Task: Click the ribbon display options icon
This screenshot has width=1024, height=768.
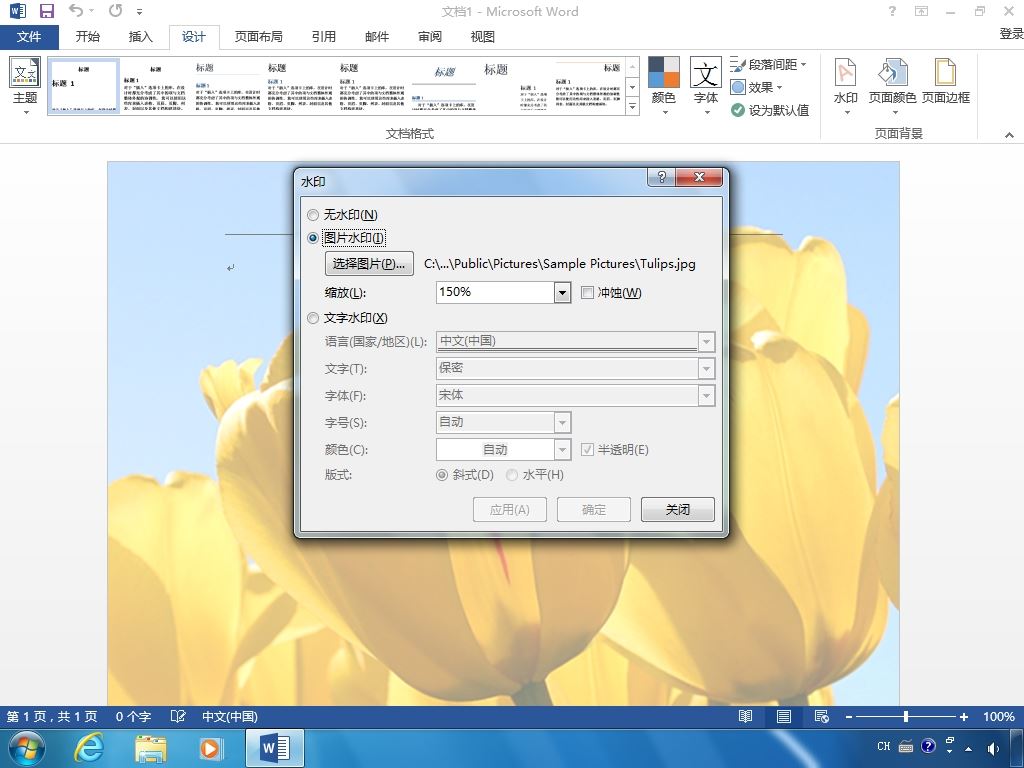Action: [921, 11]
